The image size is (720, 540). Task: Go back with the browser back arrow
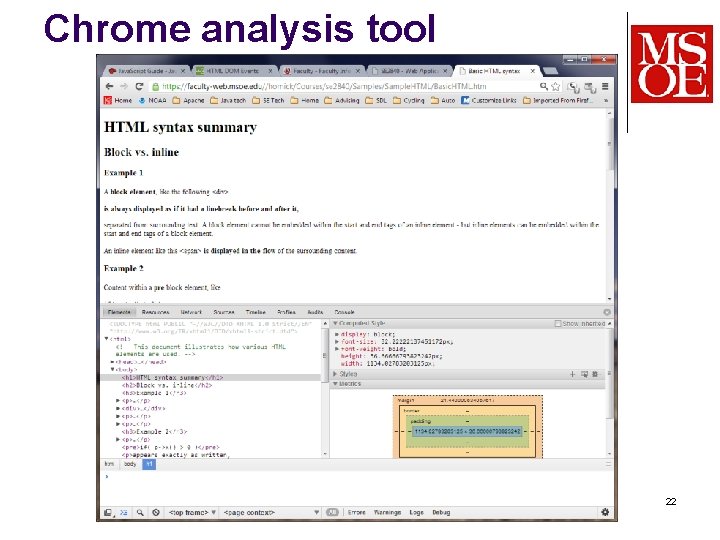click(109, 86)
